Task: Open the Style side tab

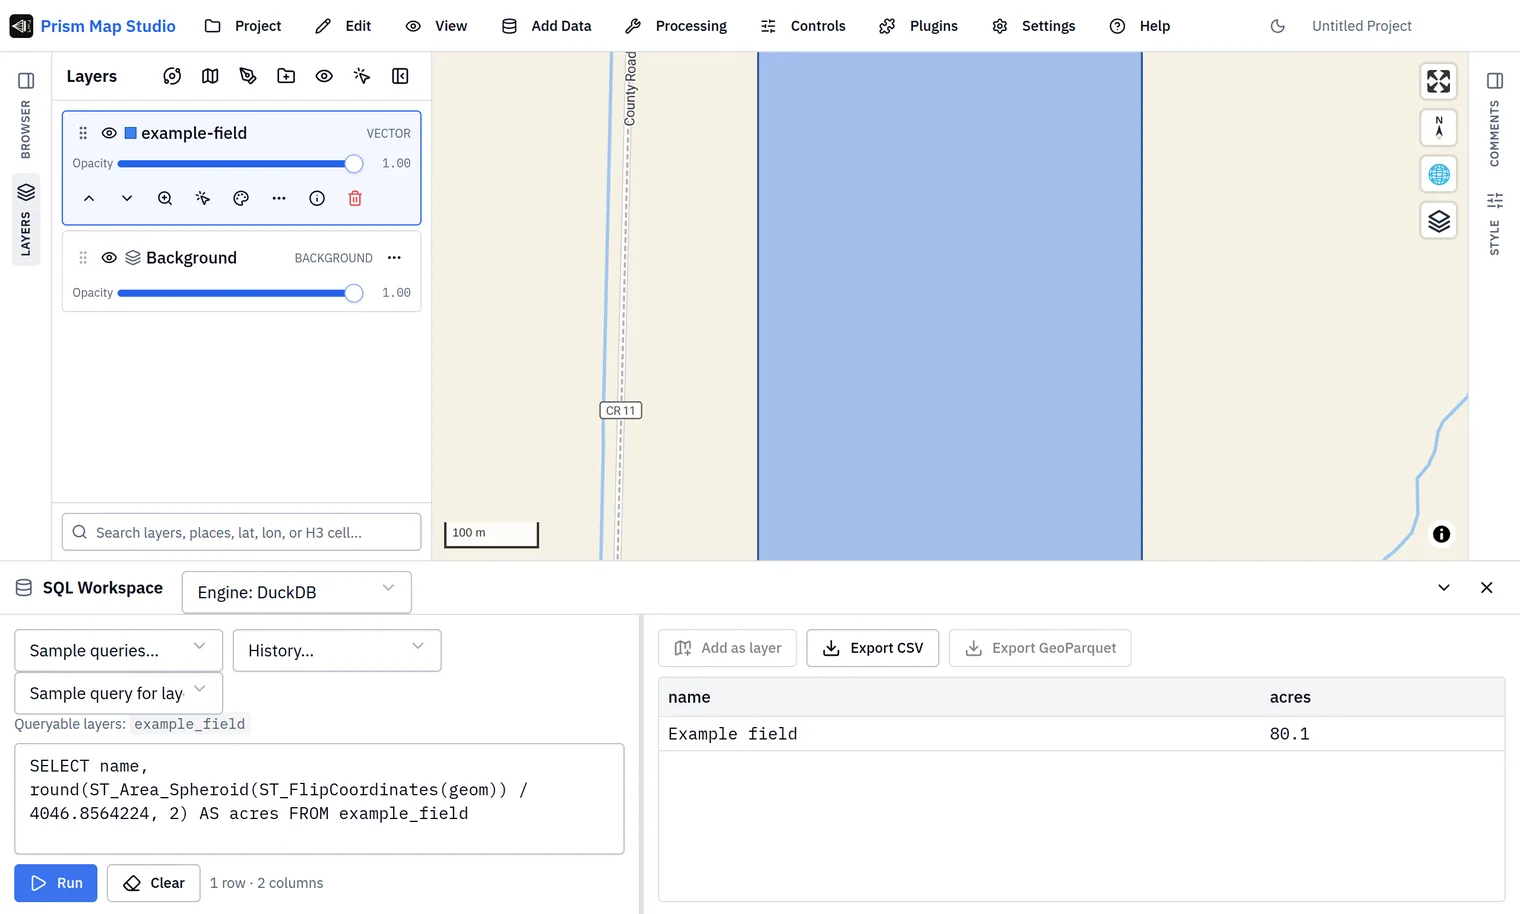Action: pos(1495,224)
